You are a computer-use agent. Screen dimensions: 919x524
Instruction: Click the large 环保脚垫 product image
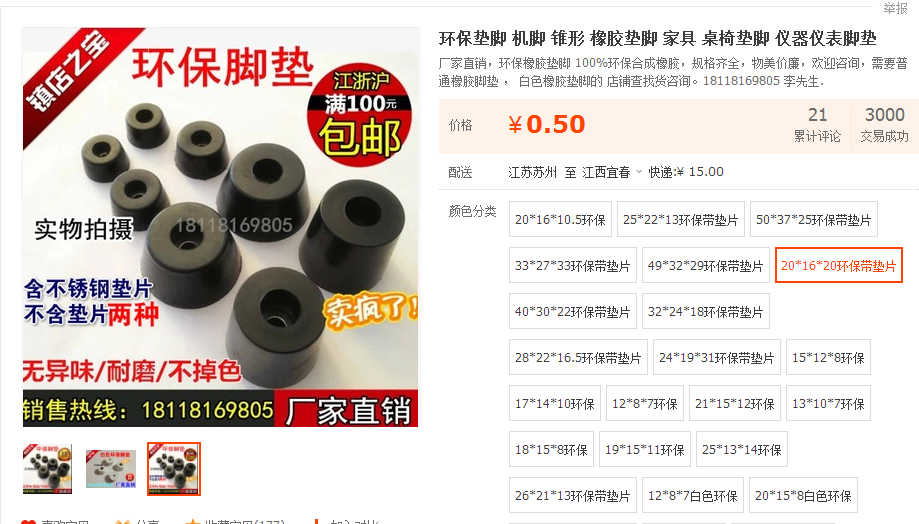(x=220, y=227)
